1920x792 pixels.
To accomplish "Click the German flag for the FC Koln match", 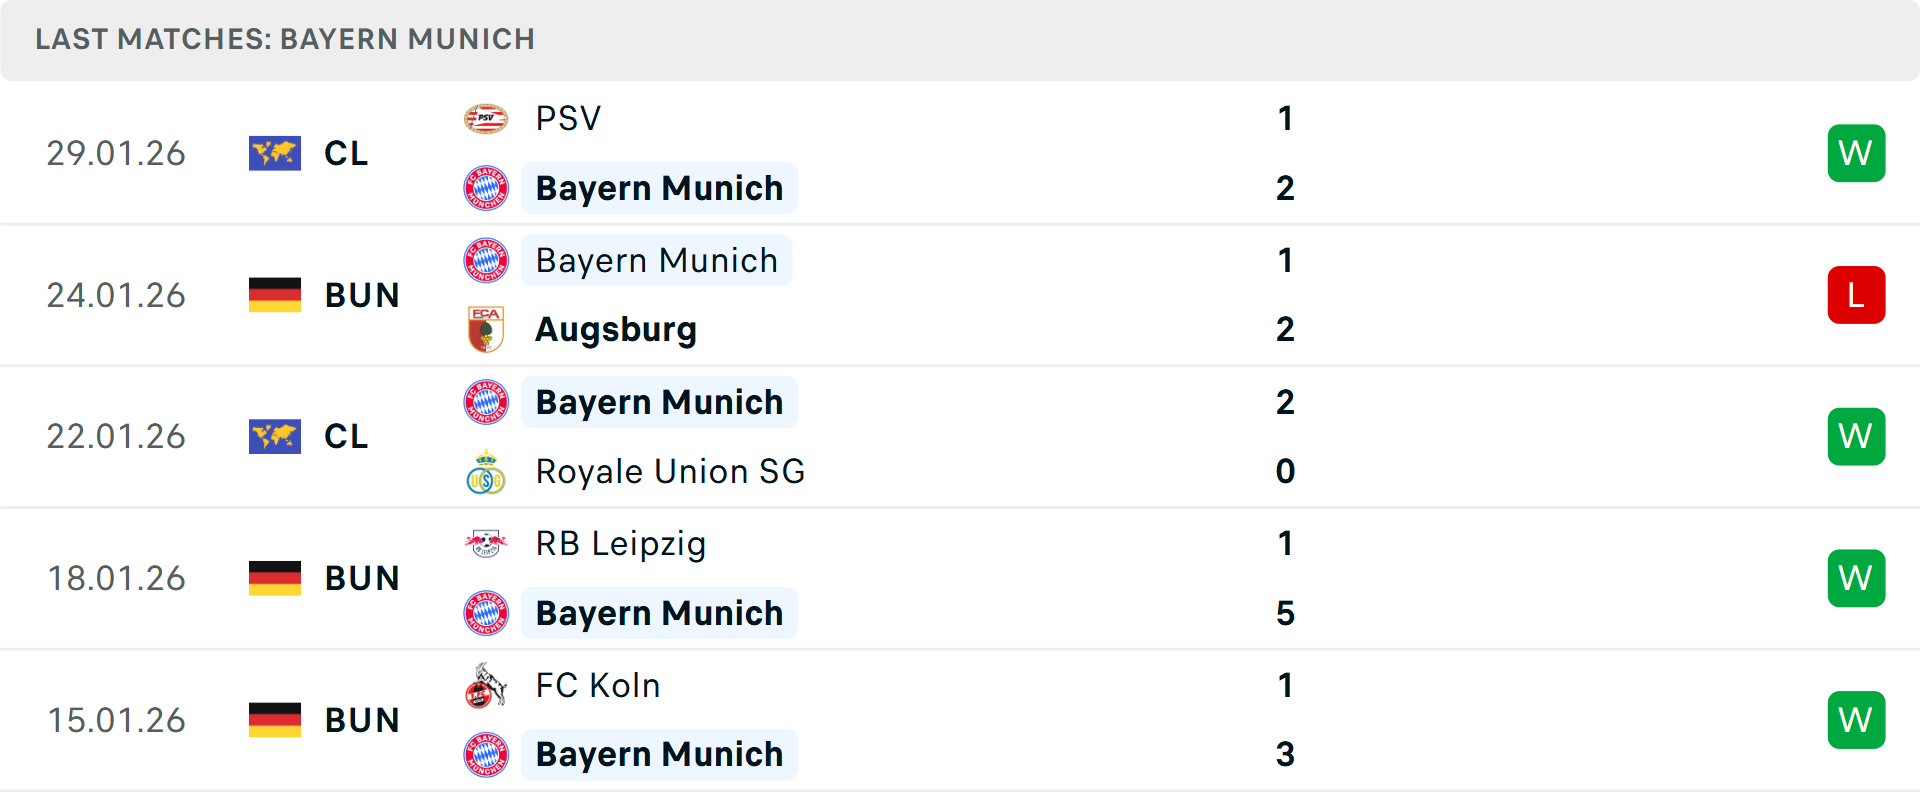I will coord(275,719).
